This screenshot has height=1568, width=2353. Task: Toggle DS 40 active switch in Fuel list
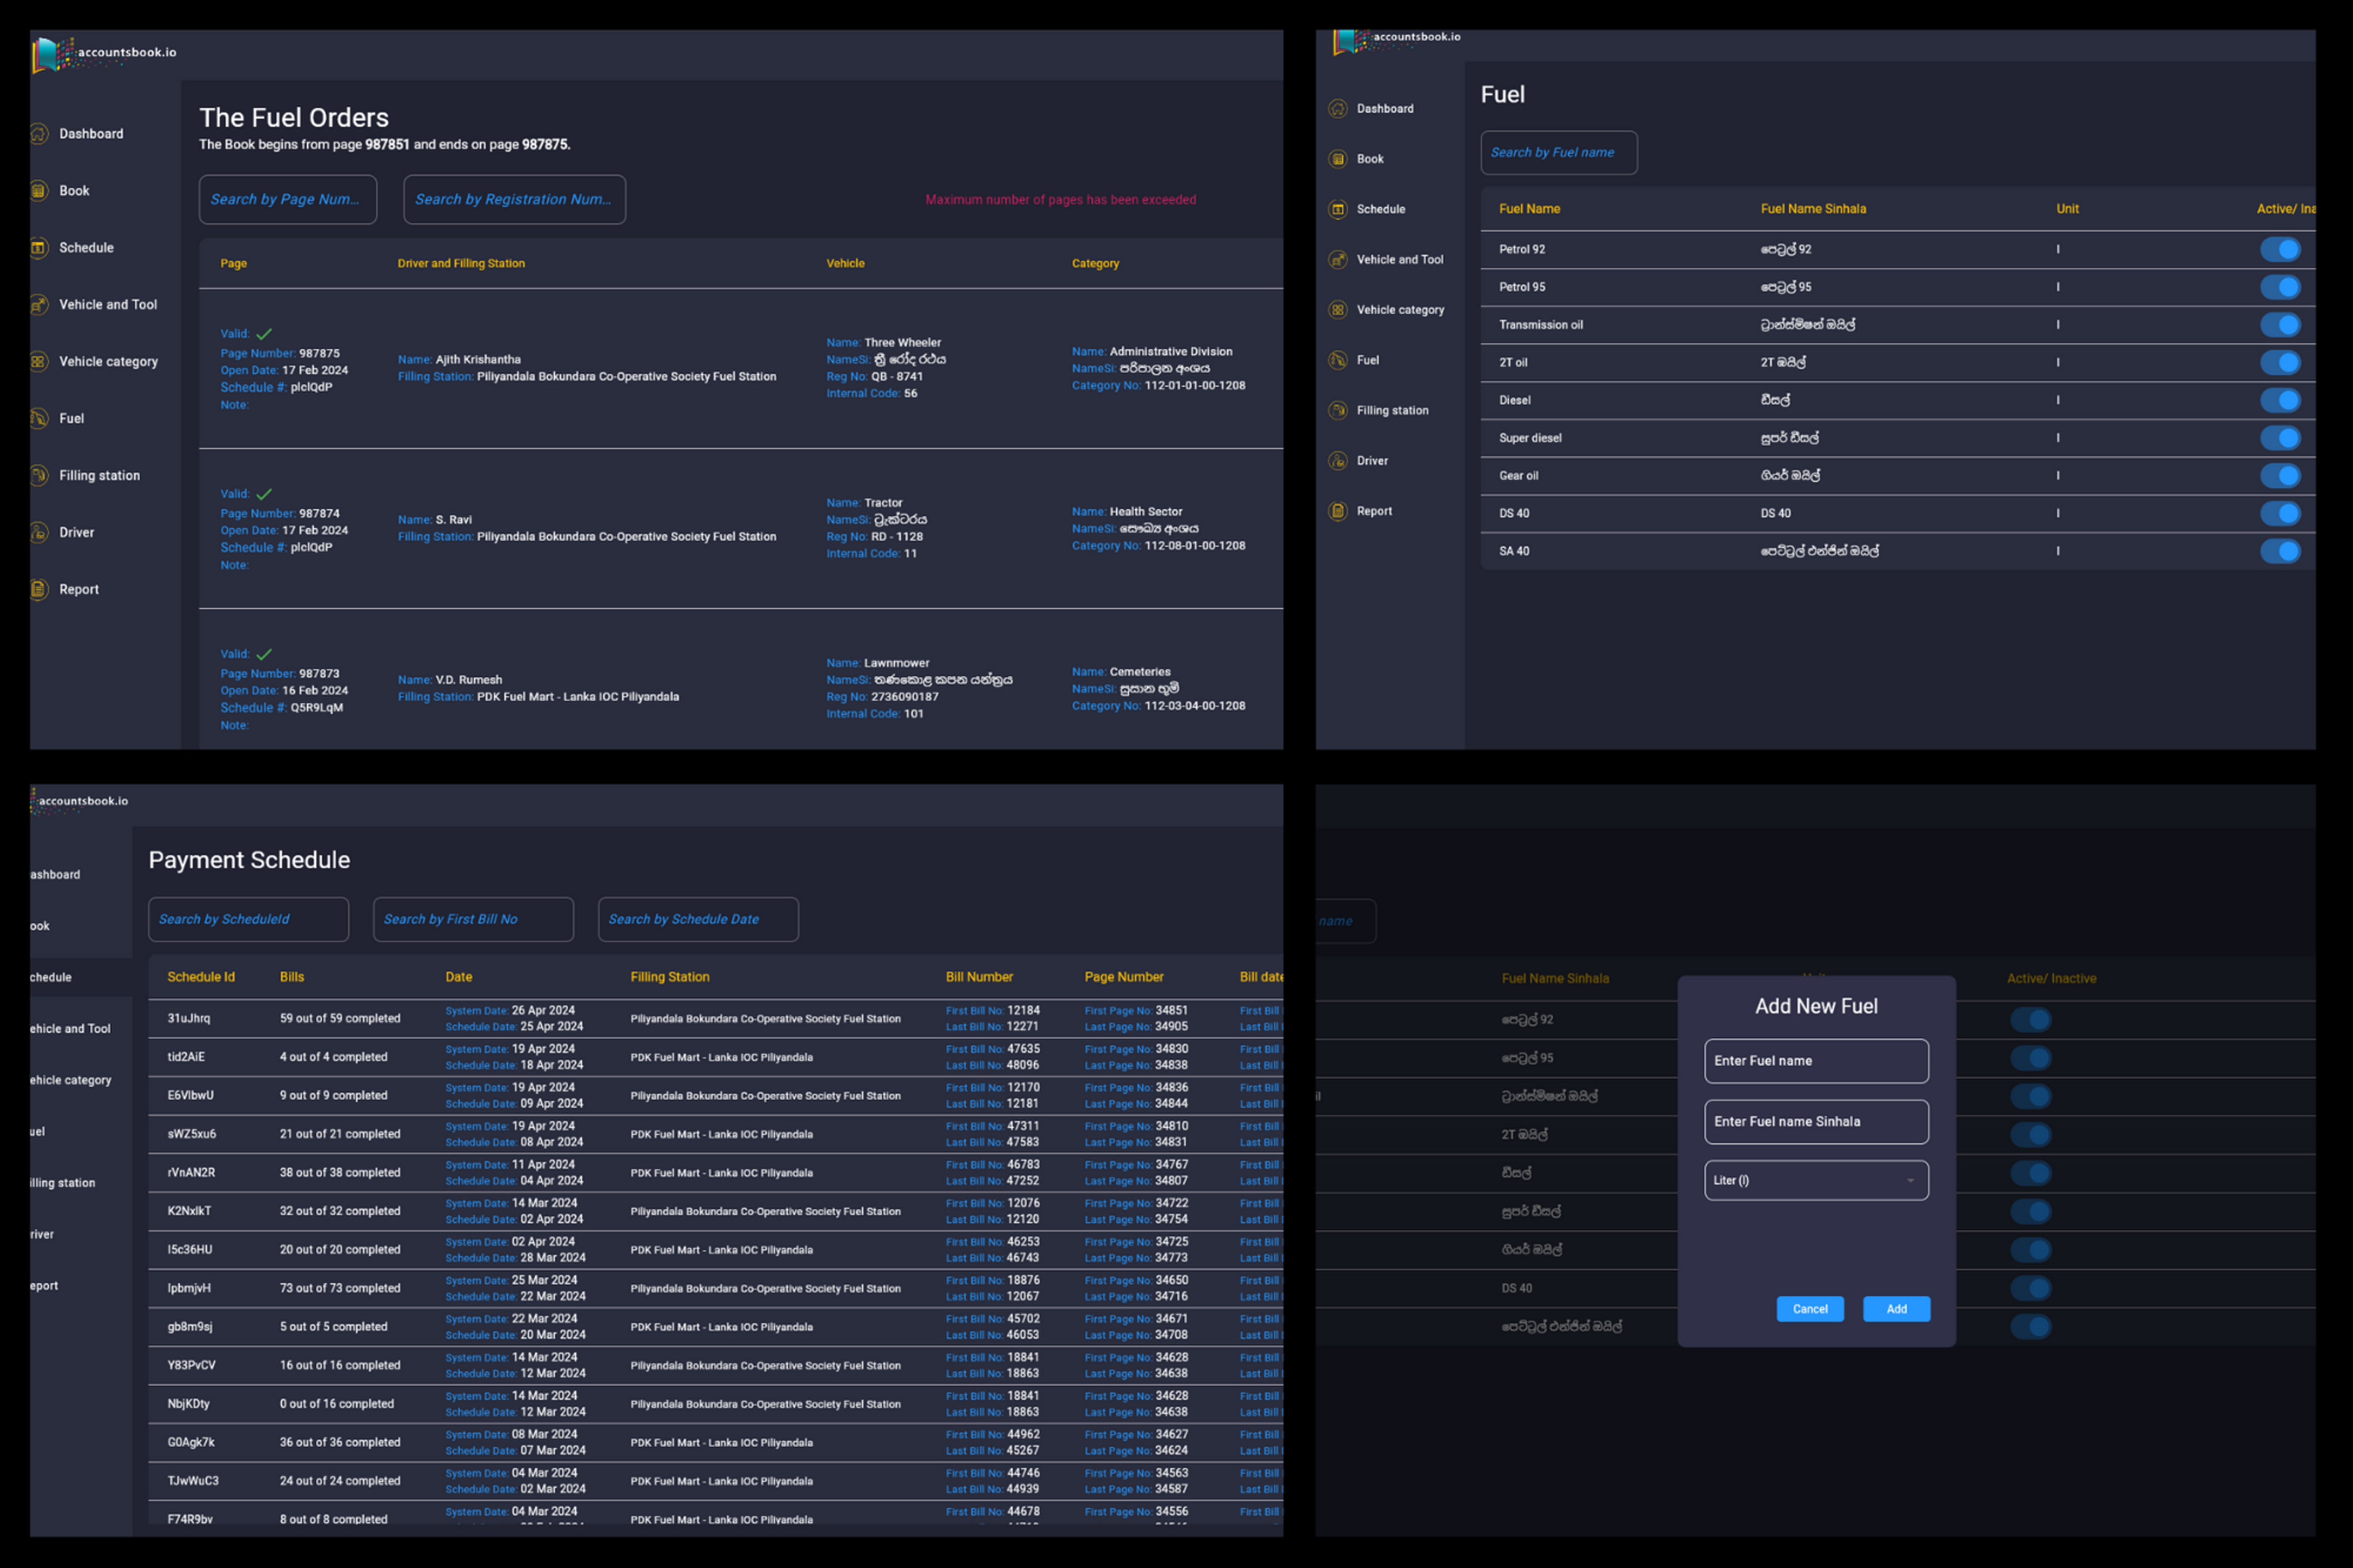click(2281, 513)
